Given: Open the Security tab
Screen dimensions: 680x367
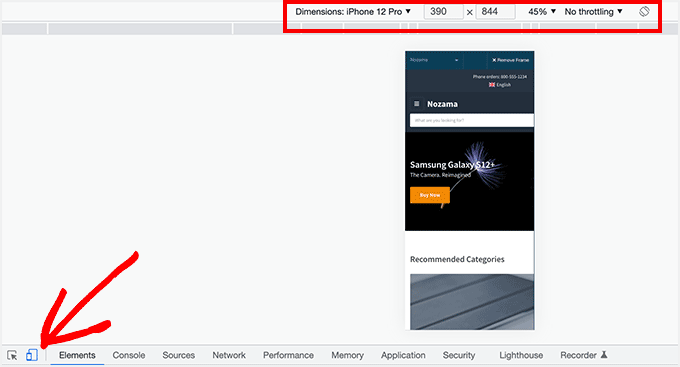Looking at the screenshot, I should pos(459,355).
